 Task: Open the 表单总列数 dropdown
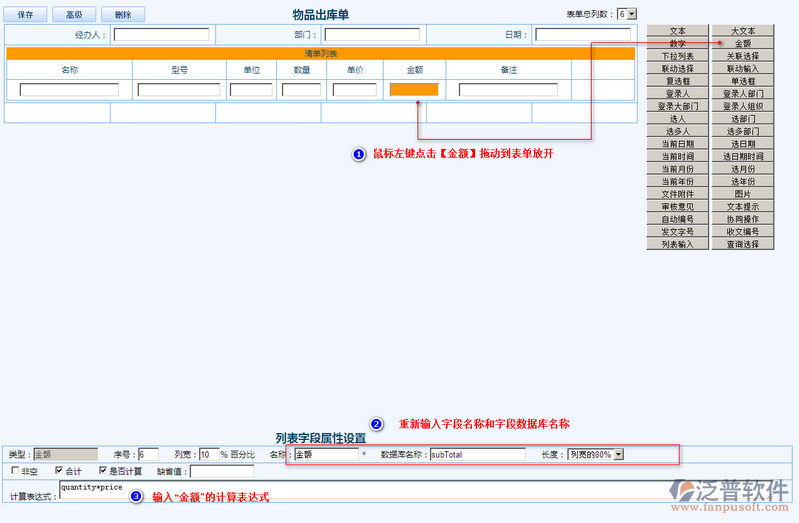626,14
